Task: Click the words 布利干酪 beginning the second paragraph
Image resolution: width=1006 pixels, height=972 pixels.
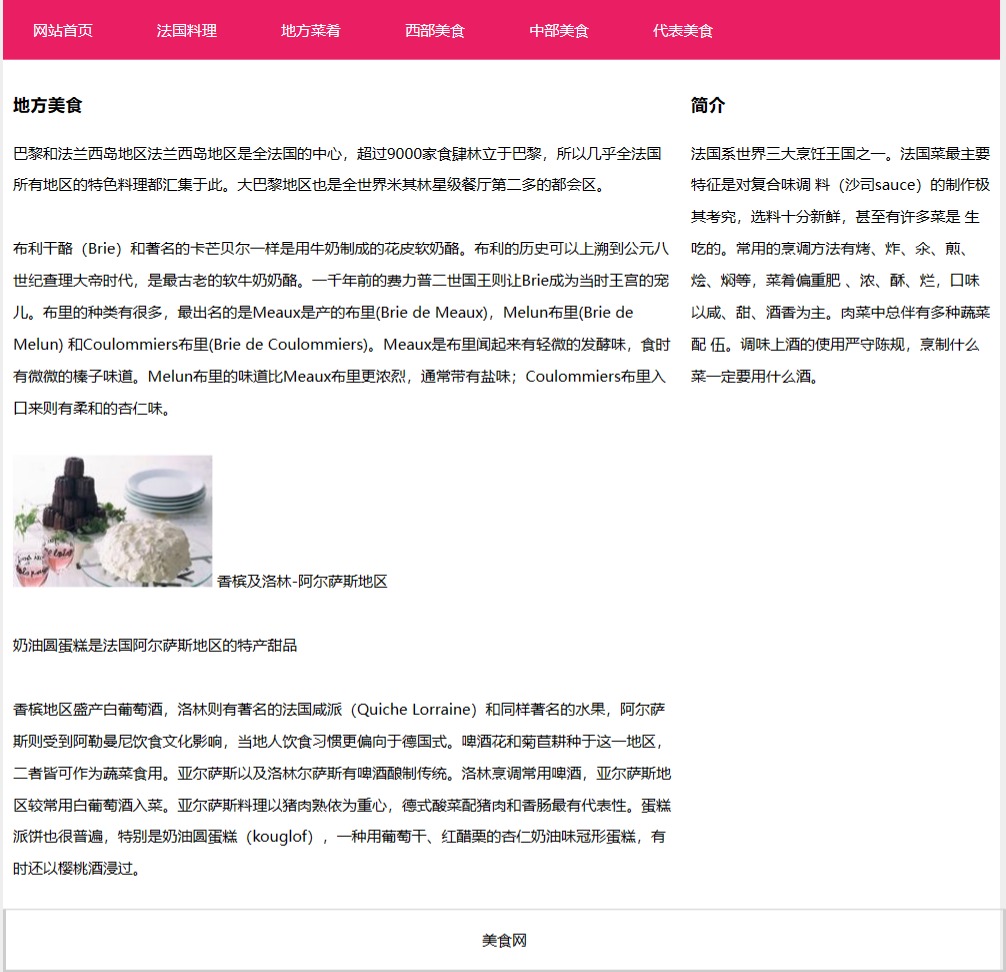Action: (43, 249)
